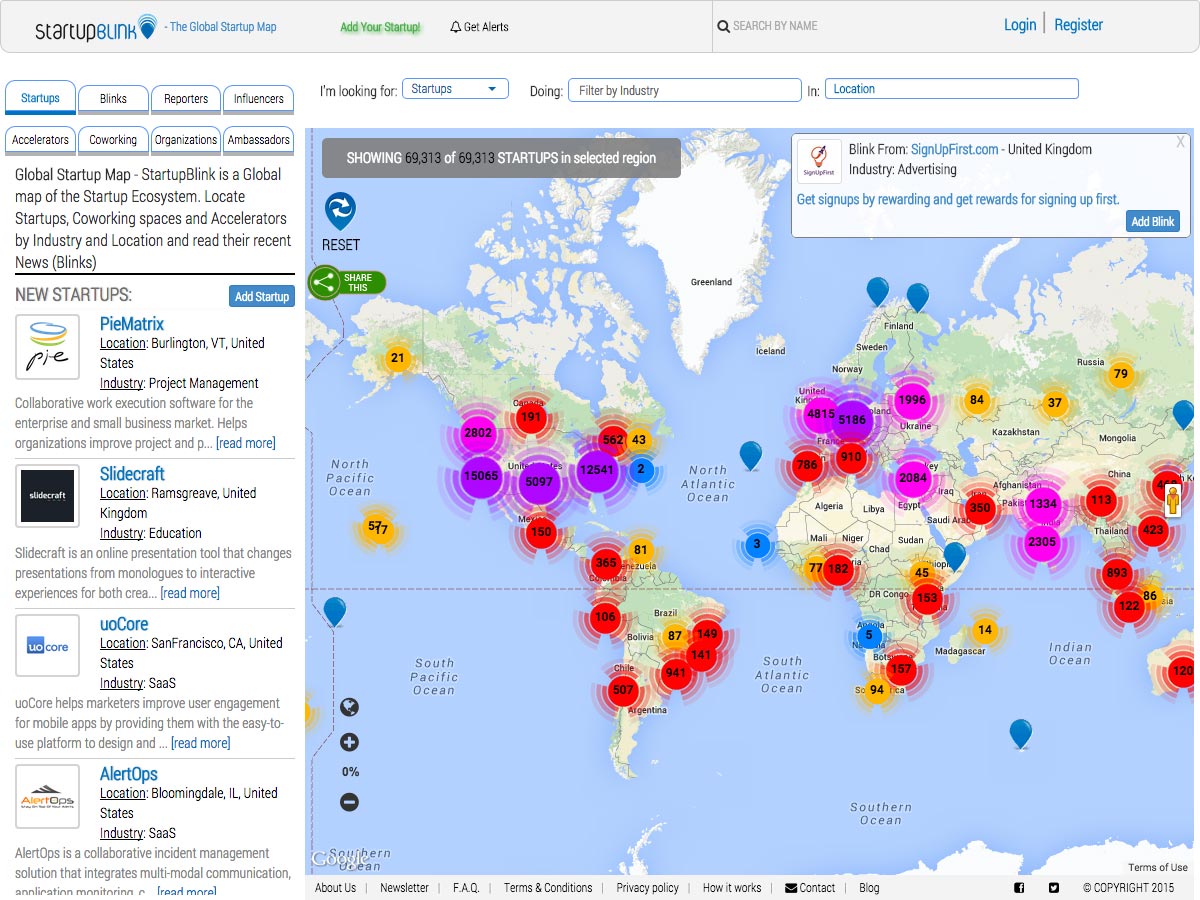The width and height of the screenshot is (1200, 900).
Task: Open the Ambassadors tab
Action: click(x=258, y=140)
